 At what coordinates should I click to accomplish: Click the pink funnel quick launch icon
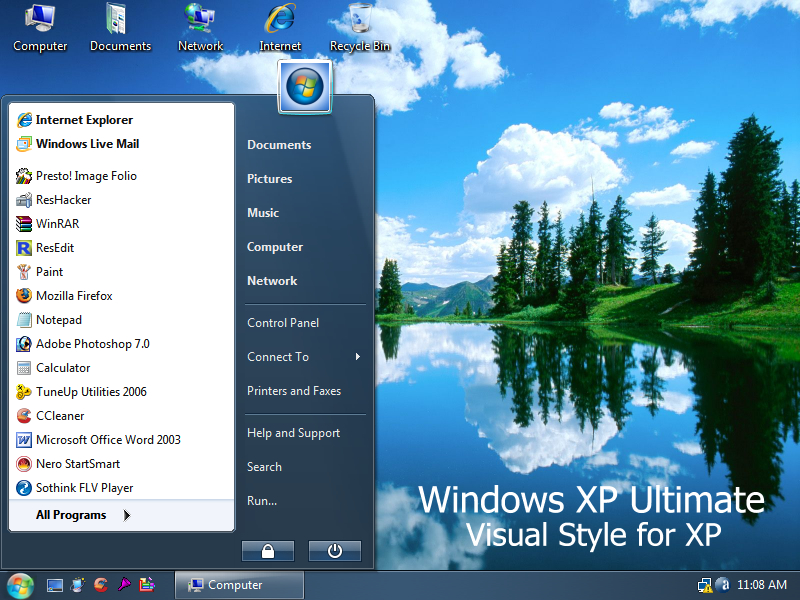(124, 585)
